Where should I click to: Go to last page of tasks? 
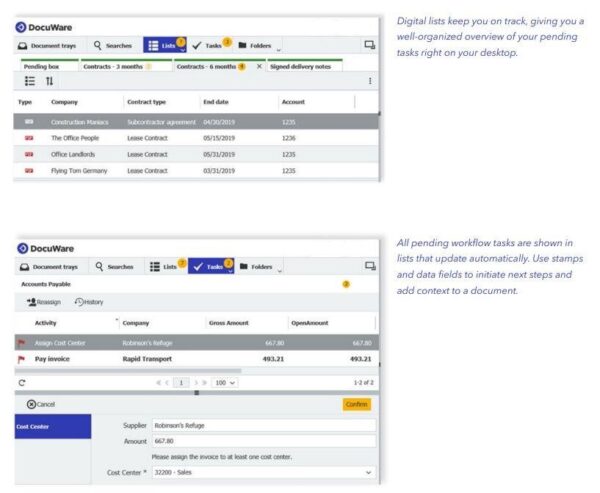click(x=205, y=383)
